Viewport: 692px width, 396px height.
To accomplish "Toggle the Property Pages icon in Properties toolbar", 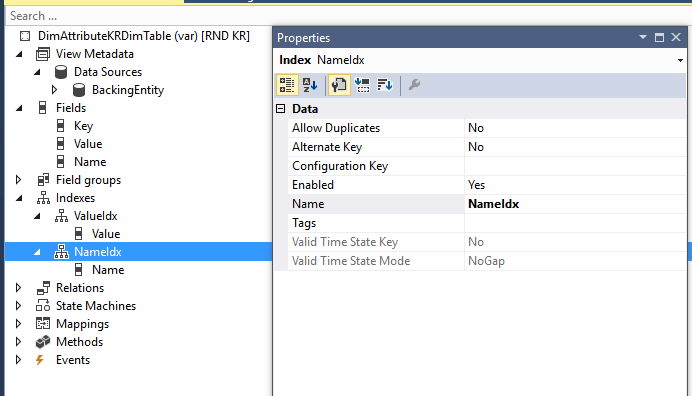I will click(x=339, y=85).
